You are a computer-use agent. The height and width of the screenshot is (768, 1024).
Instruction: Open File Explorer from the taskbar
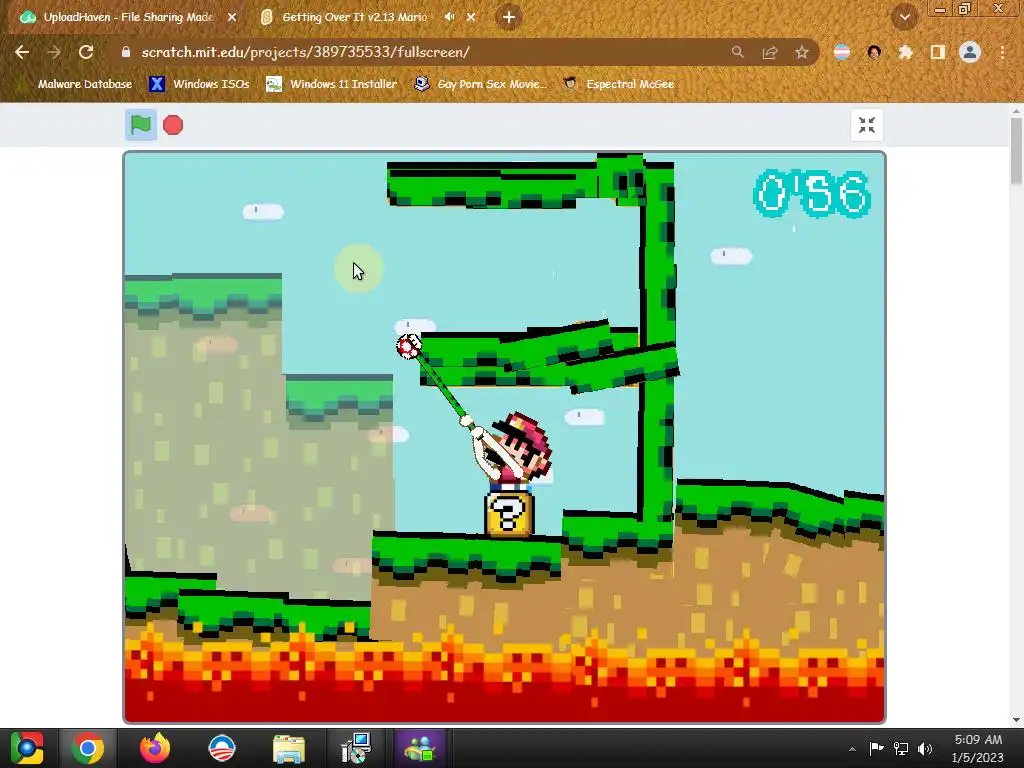tap(289, 748)
